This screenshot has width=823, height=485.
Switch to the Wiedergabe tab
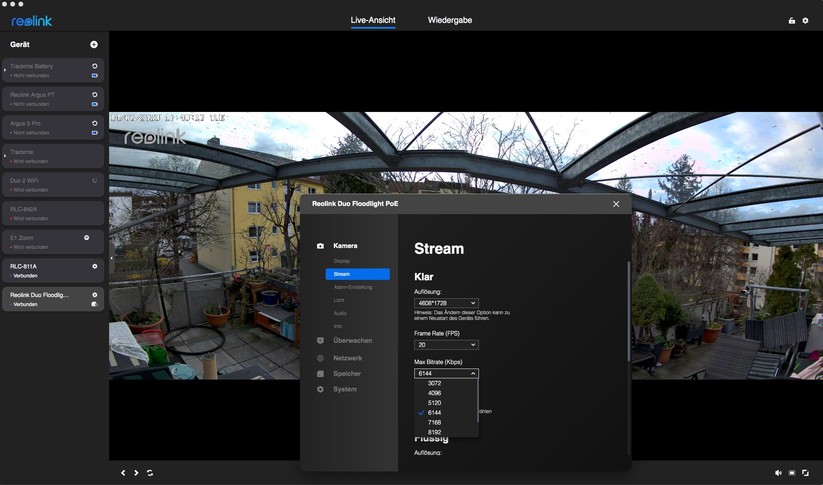click(x=450, y=20)
